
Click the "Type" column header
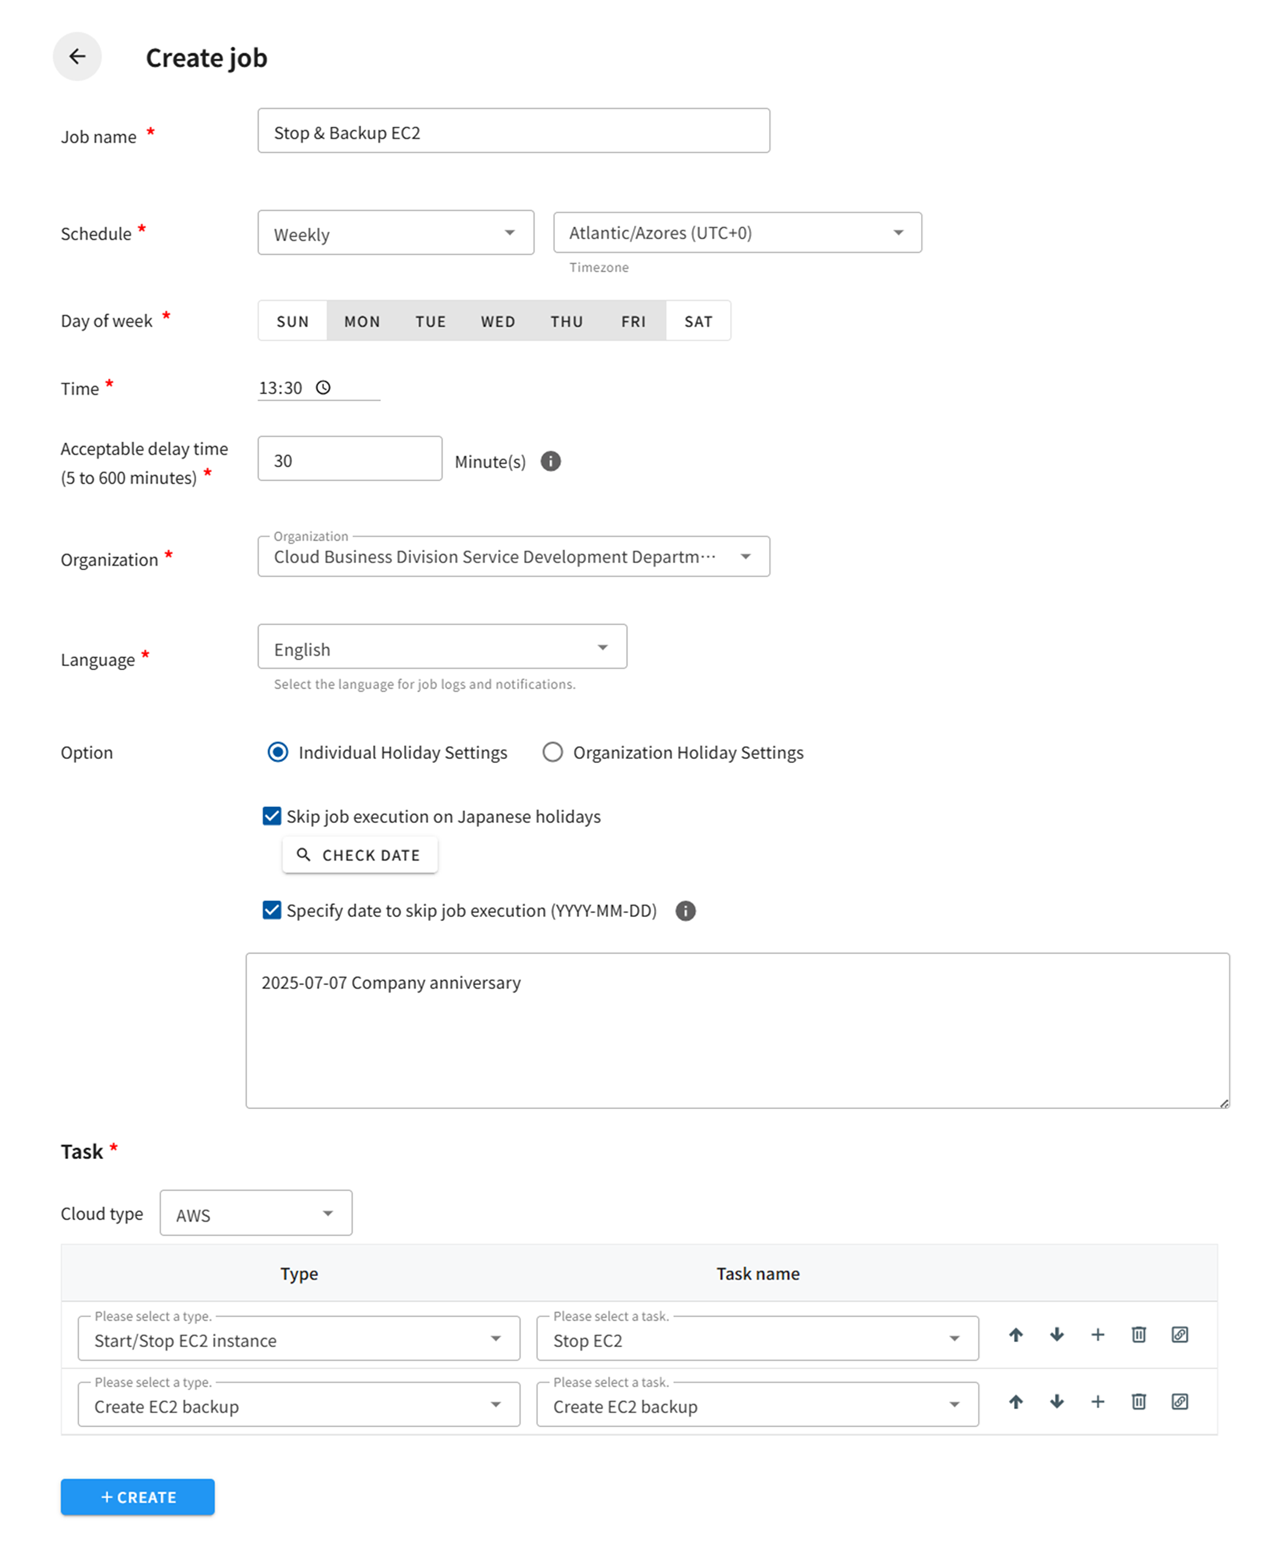299,1274
